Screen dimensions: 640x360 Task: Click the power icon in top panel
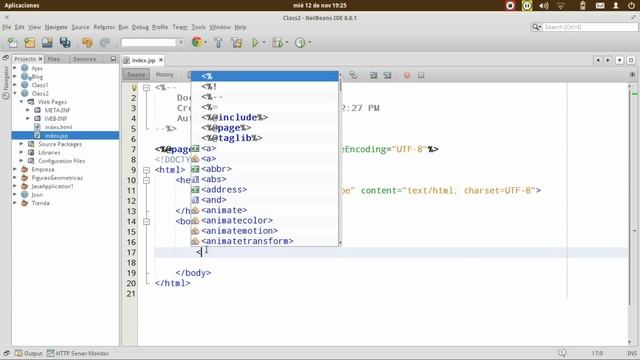pyautogui.click(x=631, y=6)
